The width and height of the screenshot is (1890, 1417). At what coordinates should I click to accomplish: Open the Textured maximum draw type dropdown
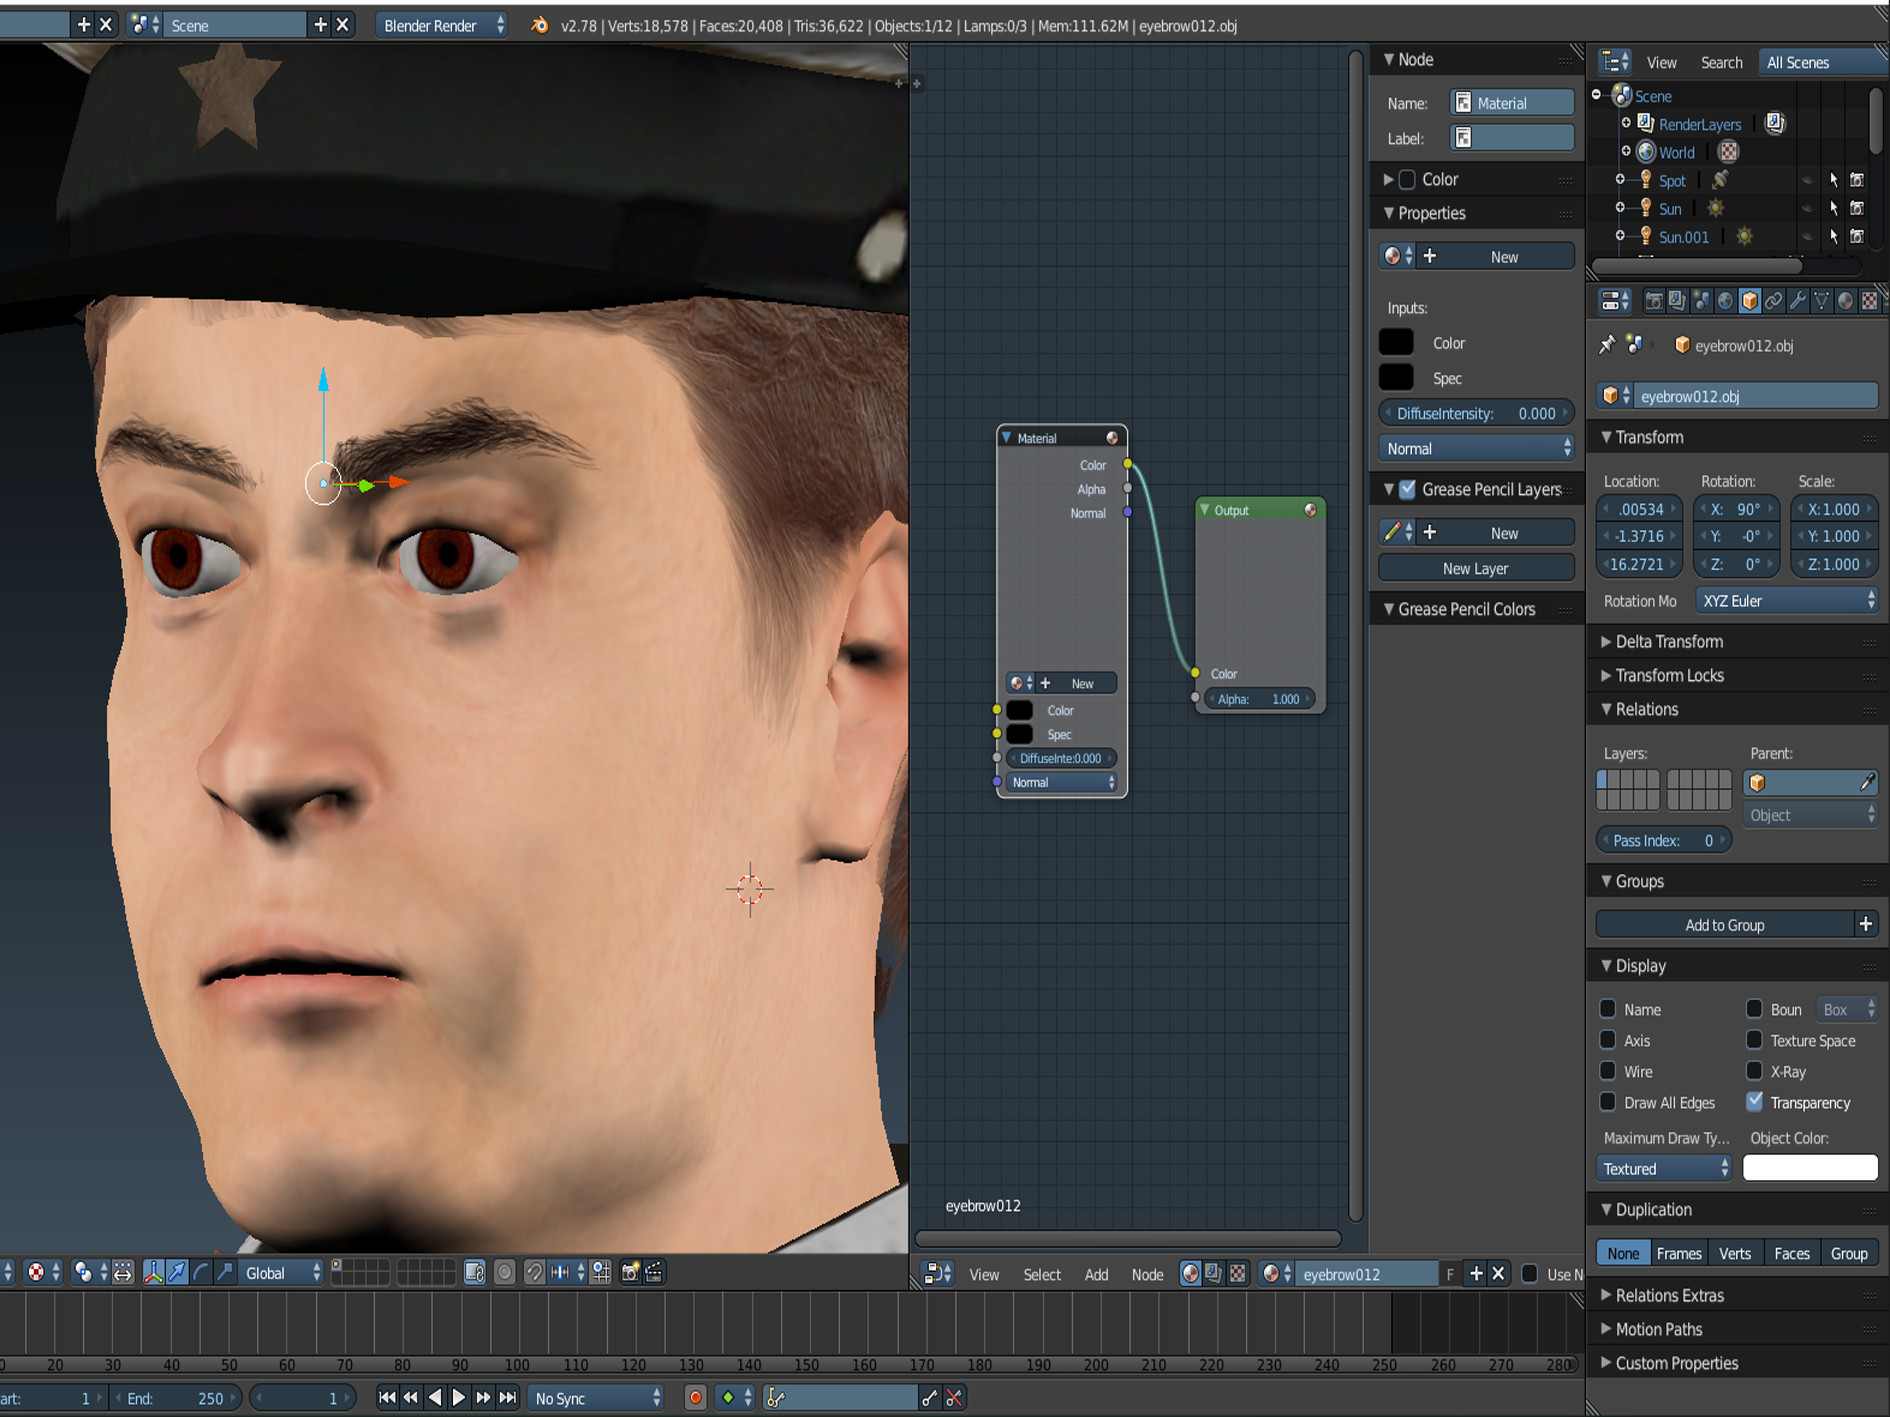[1664, 1168]
